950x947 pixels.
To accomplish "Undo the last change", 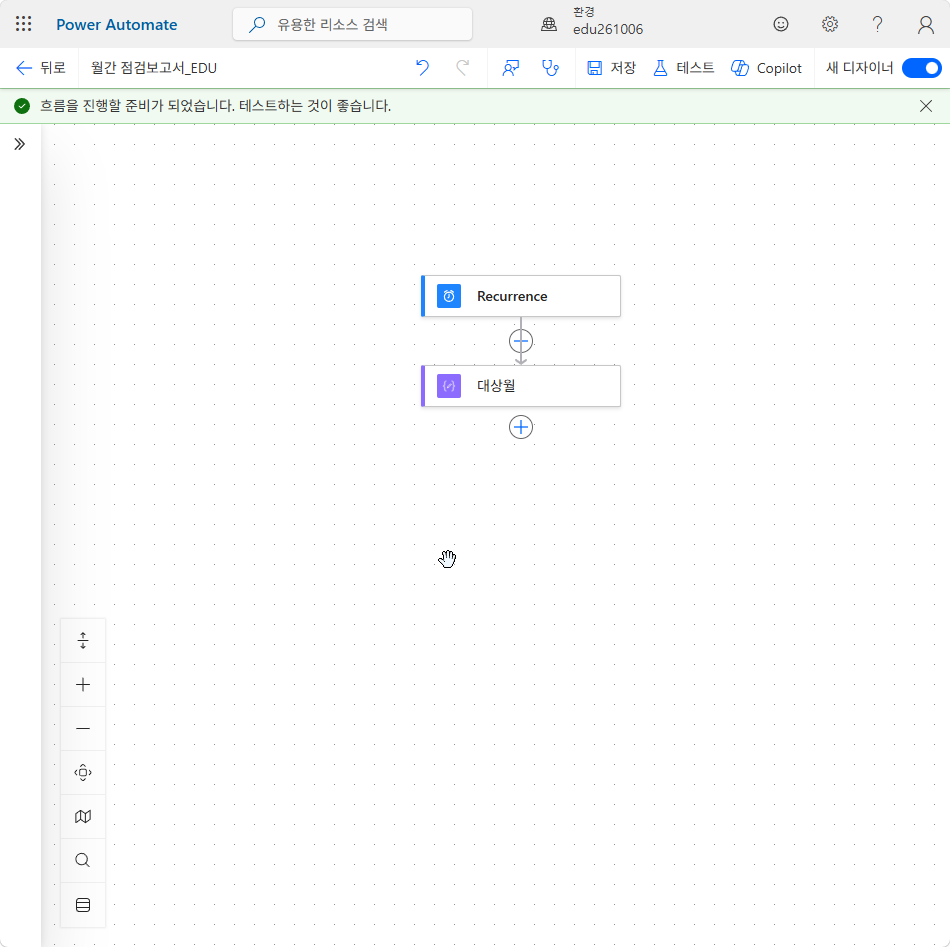I will 422,68.
